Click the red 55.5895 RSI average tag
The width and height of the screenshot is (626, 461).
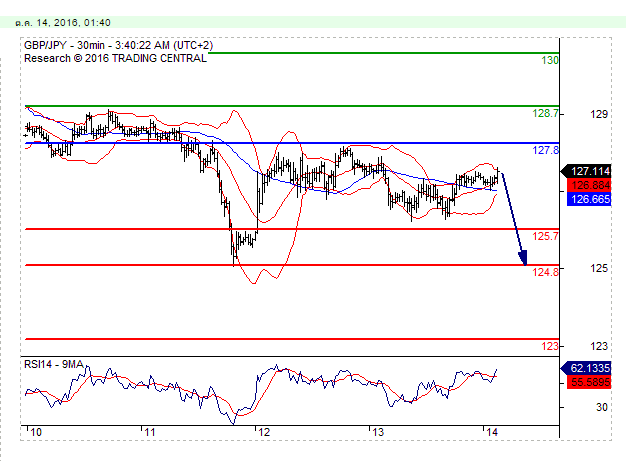pos(589,382)
